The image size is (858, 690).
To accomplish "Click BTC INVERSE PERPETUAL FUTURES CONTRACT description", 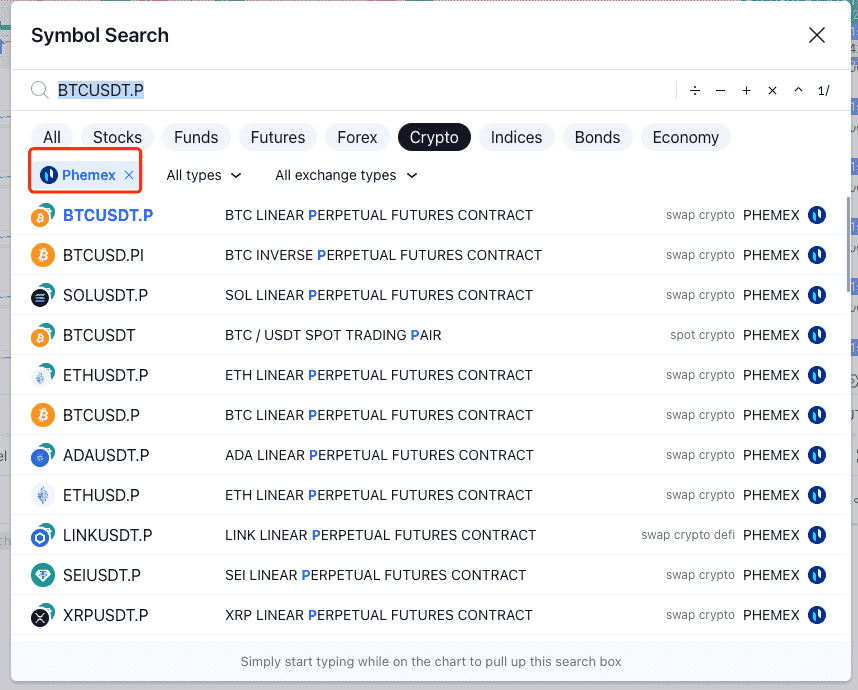I will [x=383, y=255].
